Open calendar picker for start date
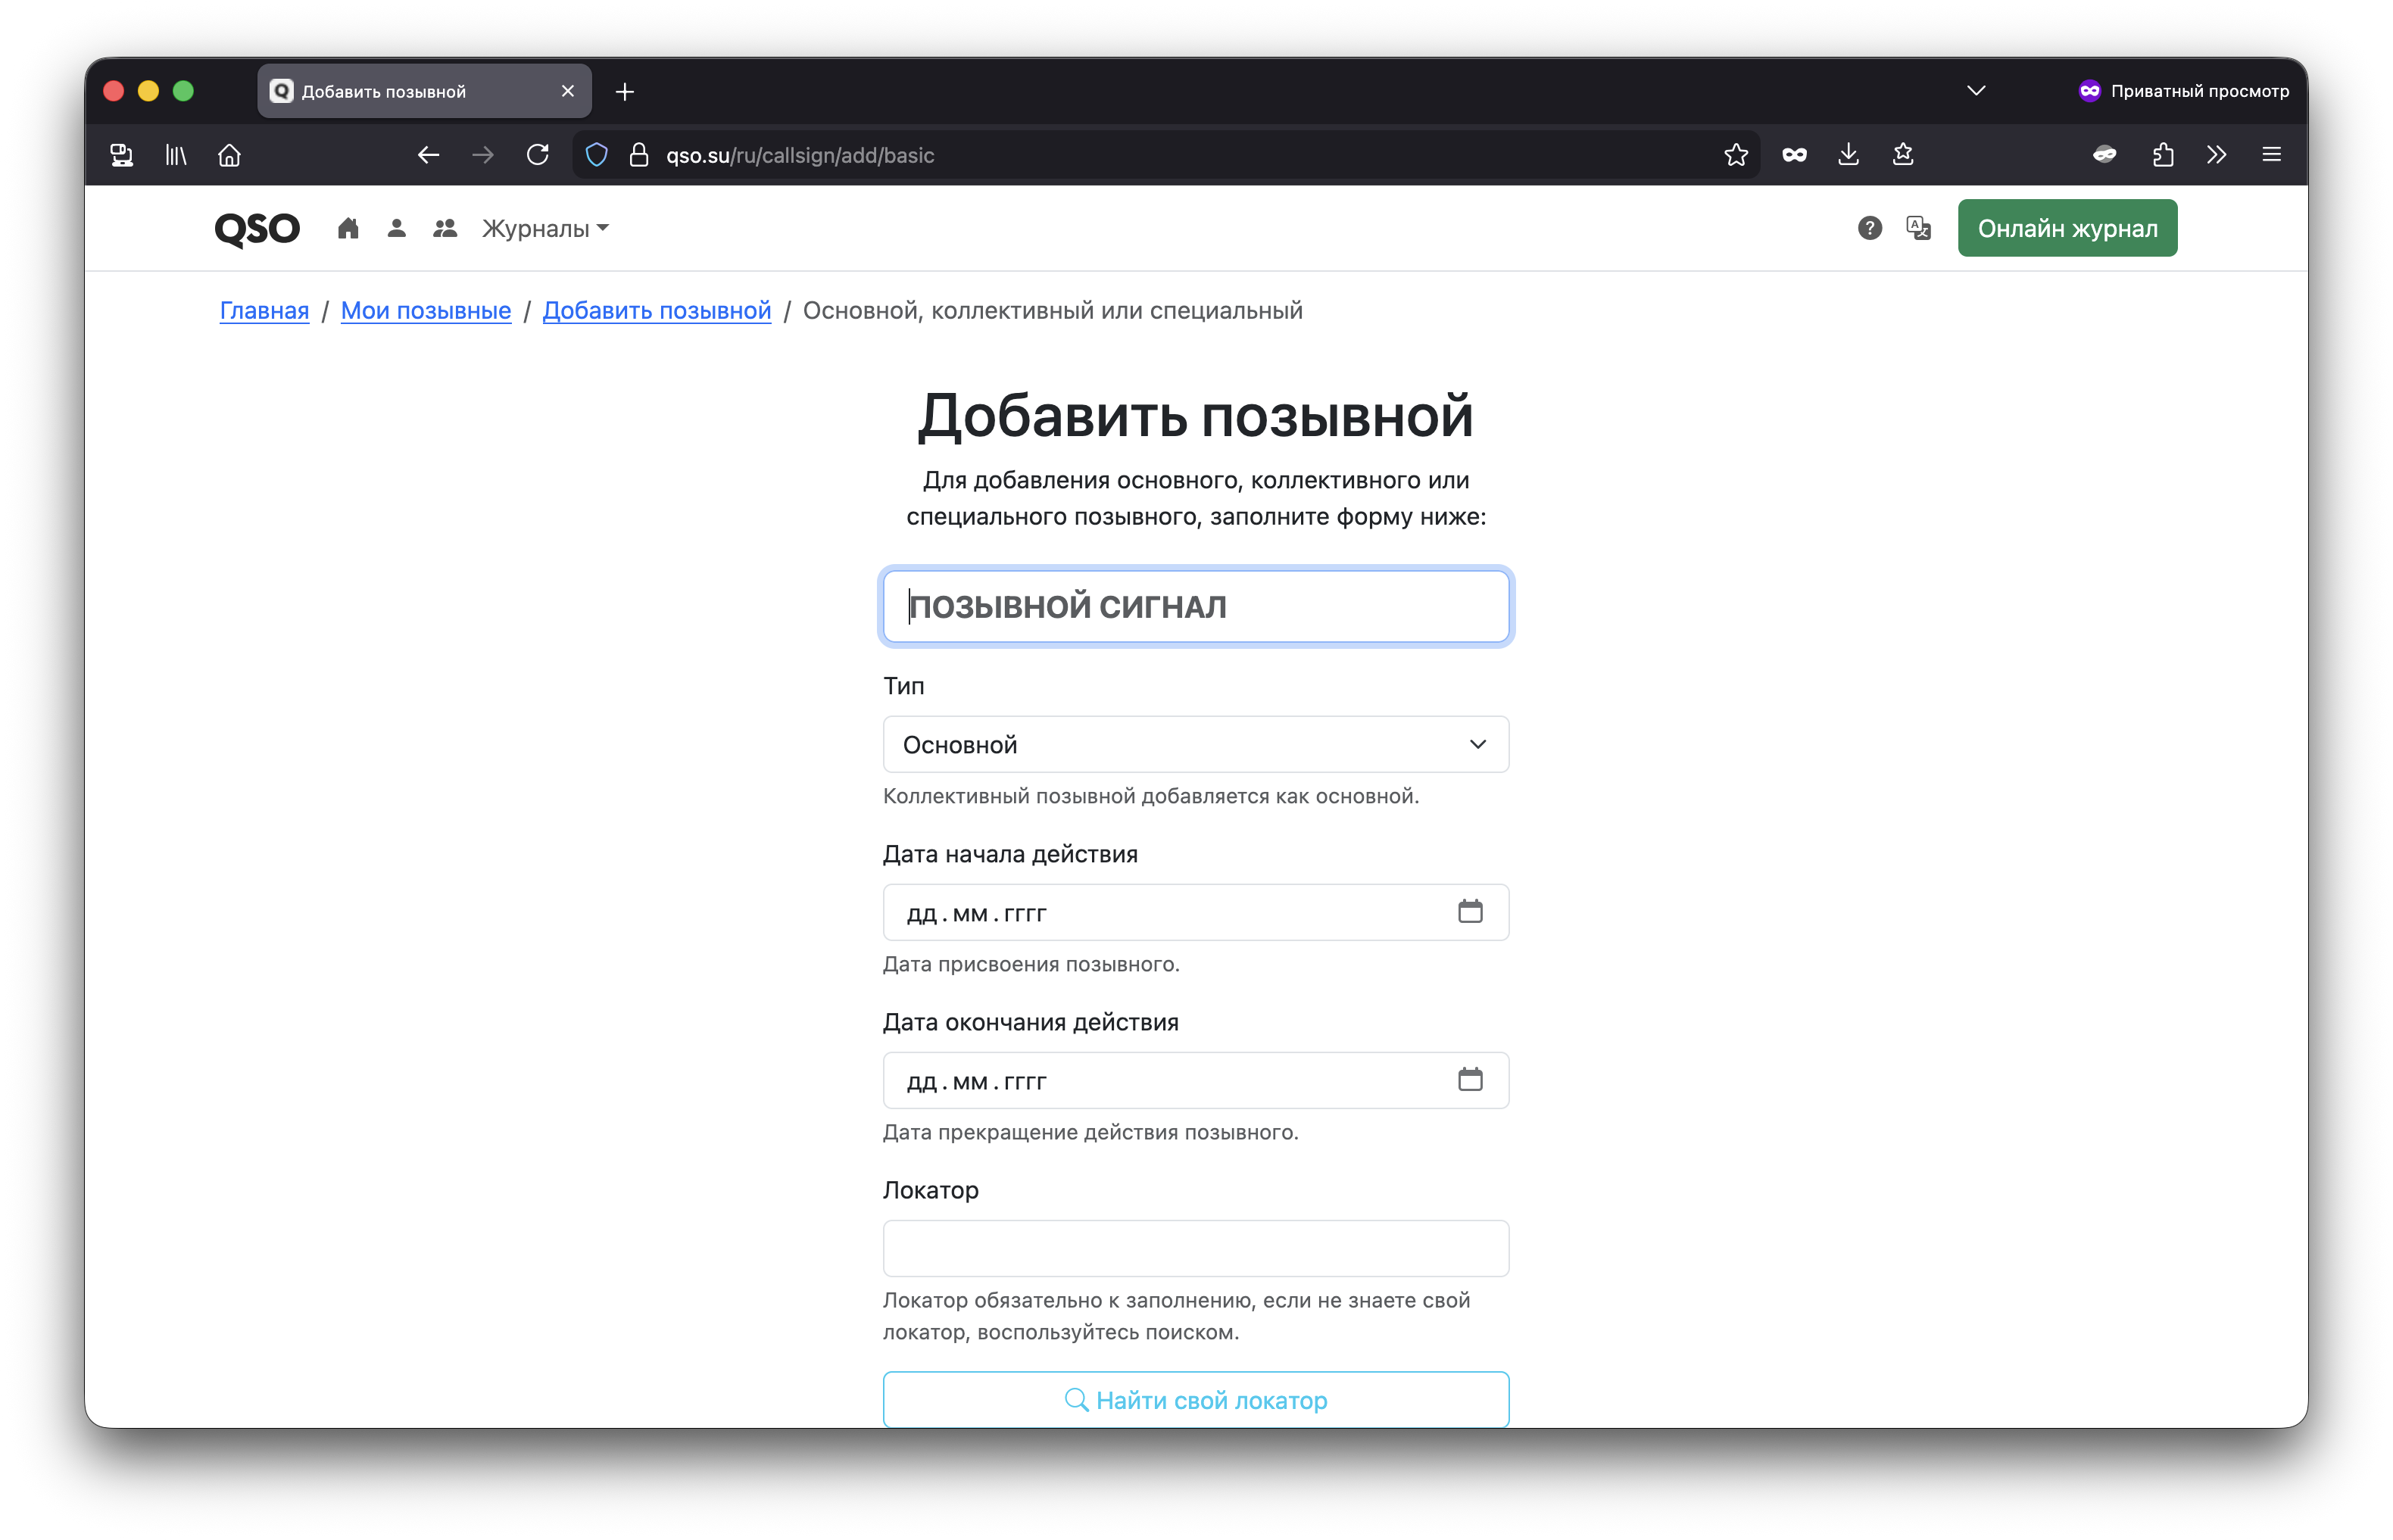 pos(1469,912)
